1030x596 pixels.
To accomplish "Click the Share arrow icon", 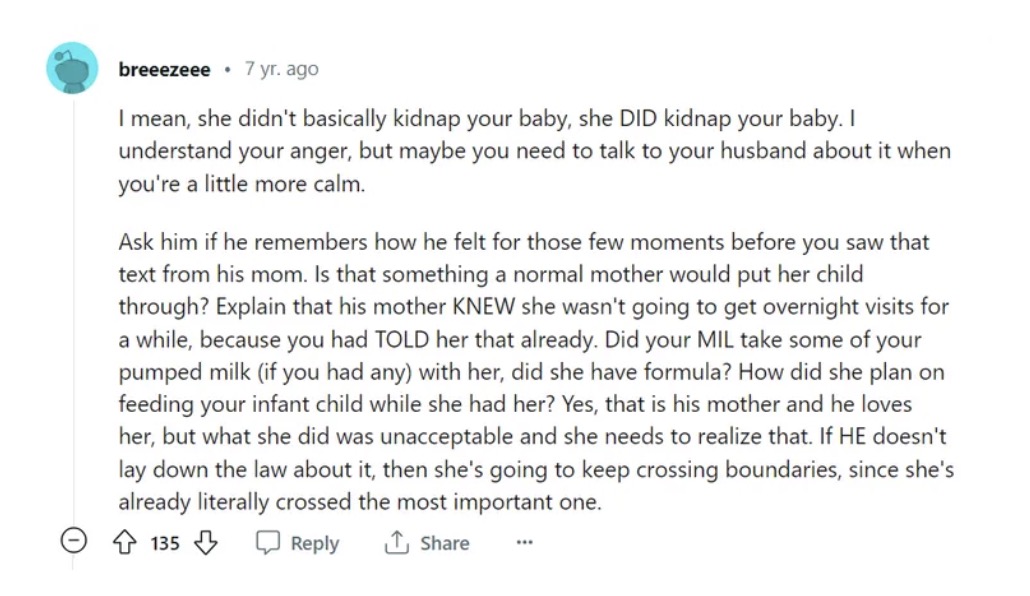I will click(396, 543).
